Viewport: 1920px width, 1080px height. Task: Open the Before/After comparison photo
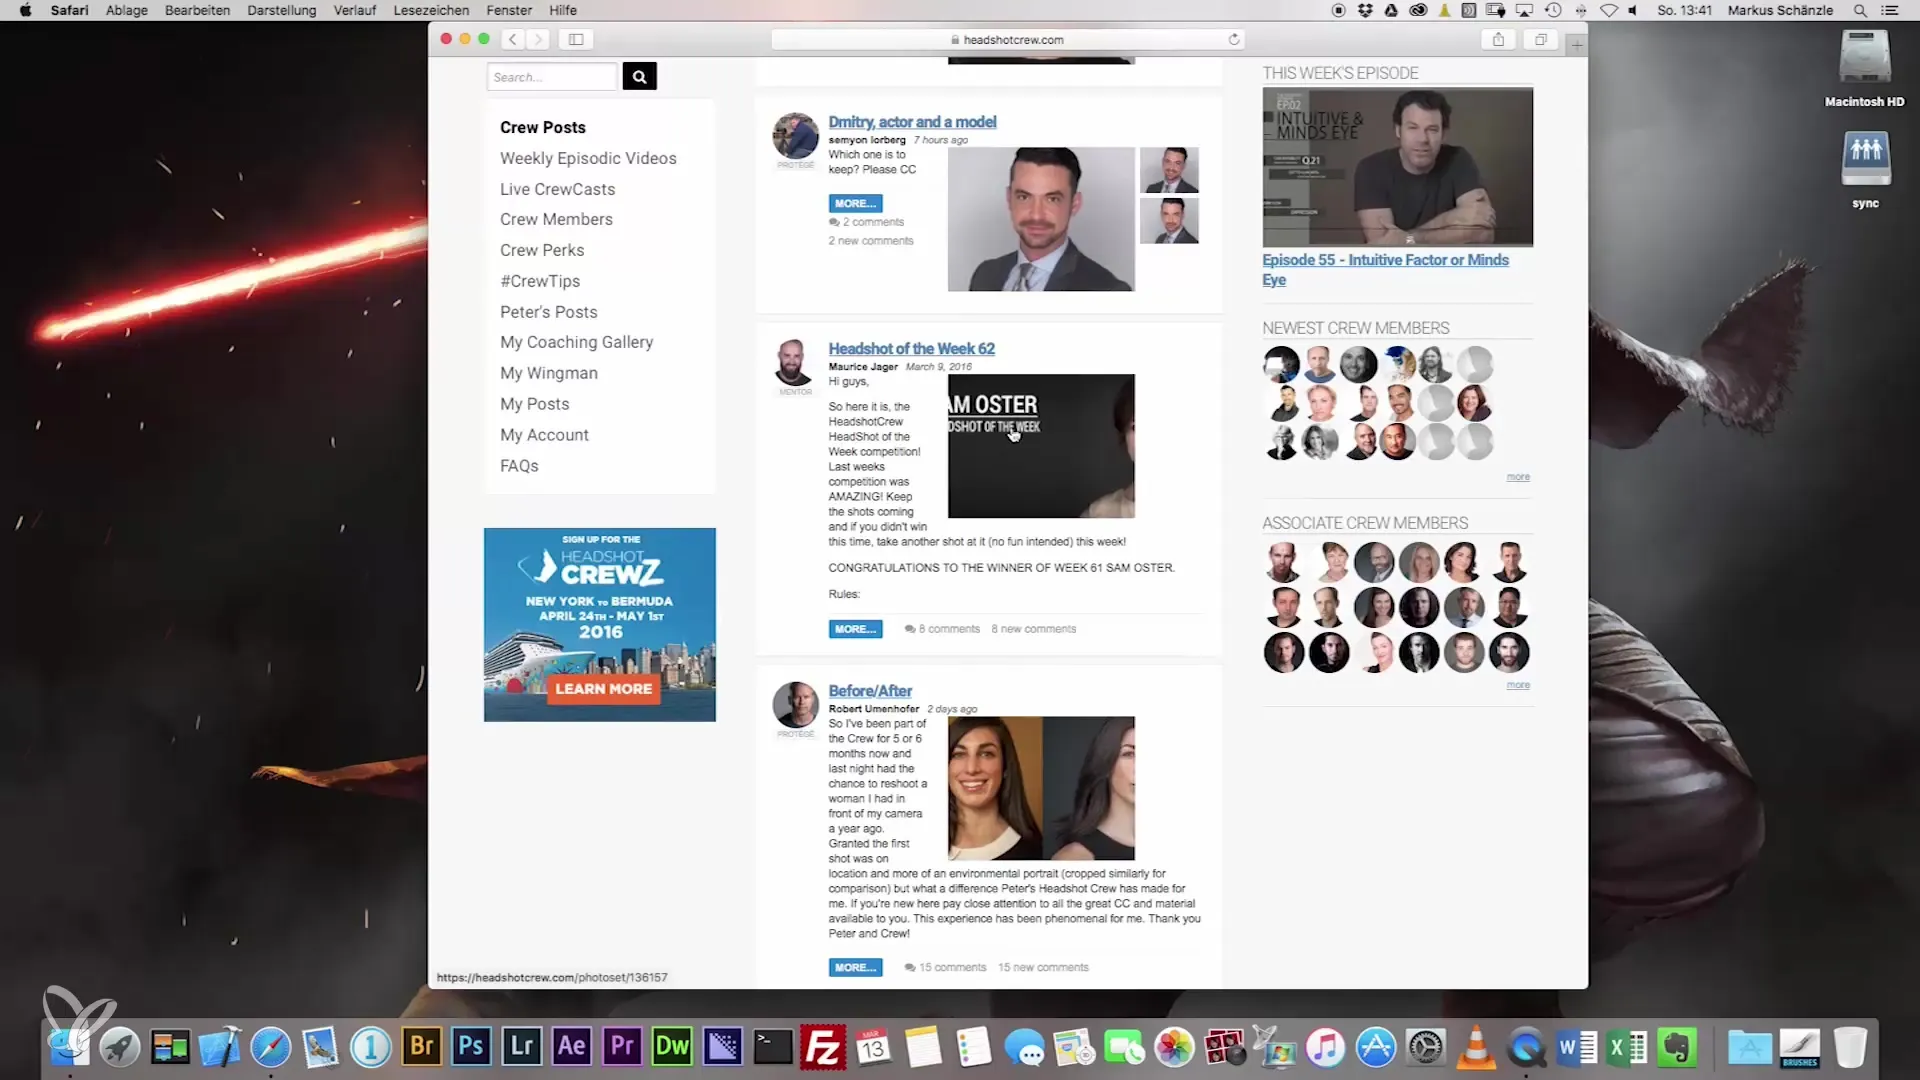(x=1041, y=788)
